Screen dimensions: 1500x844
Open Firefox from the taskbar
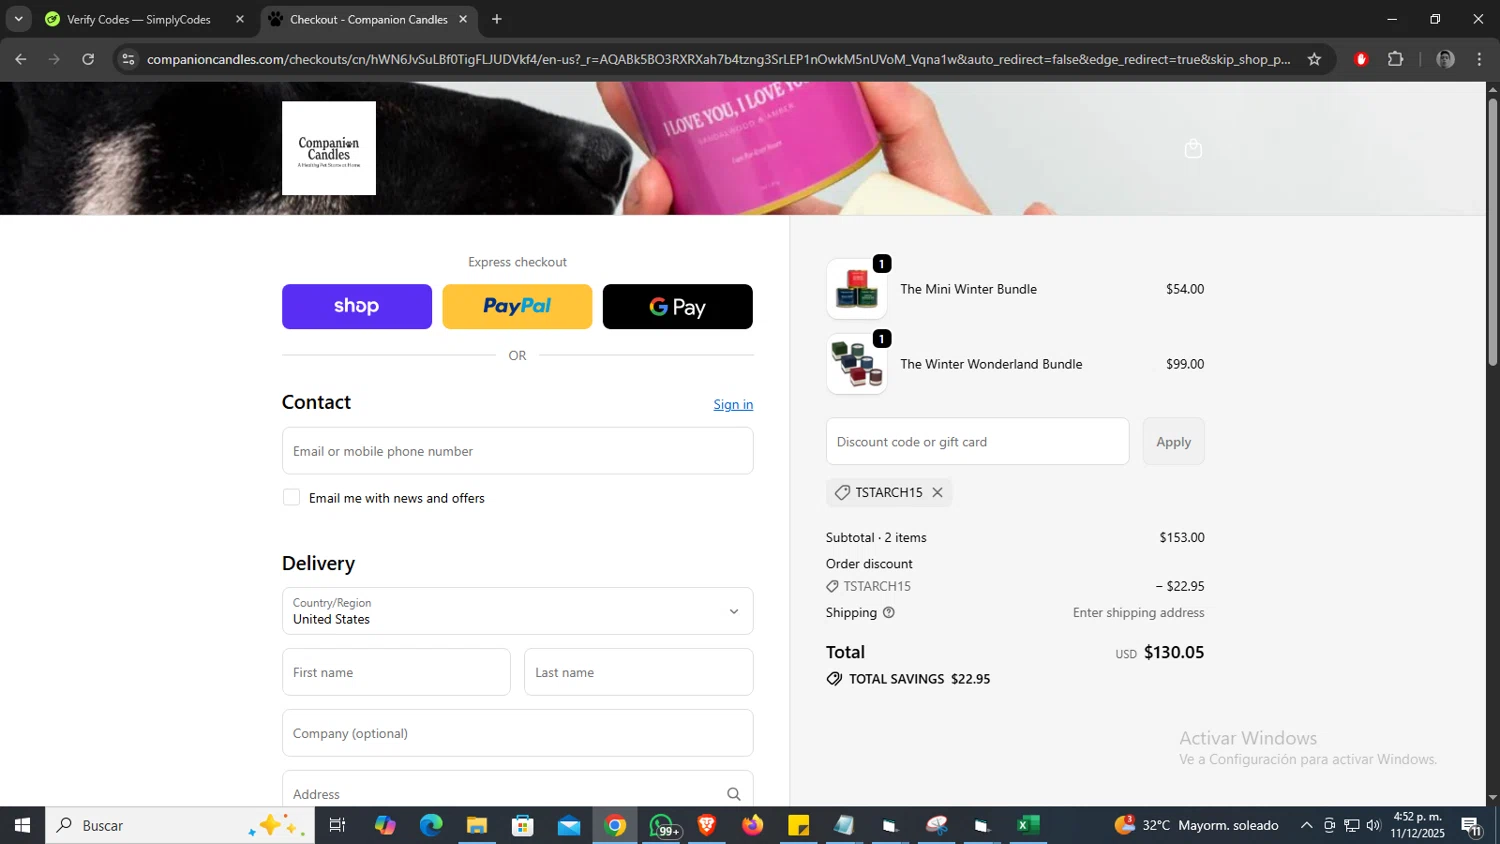[753, 825]
